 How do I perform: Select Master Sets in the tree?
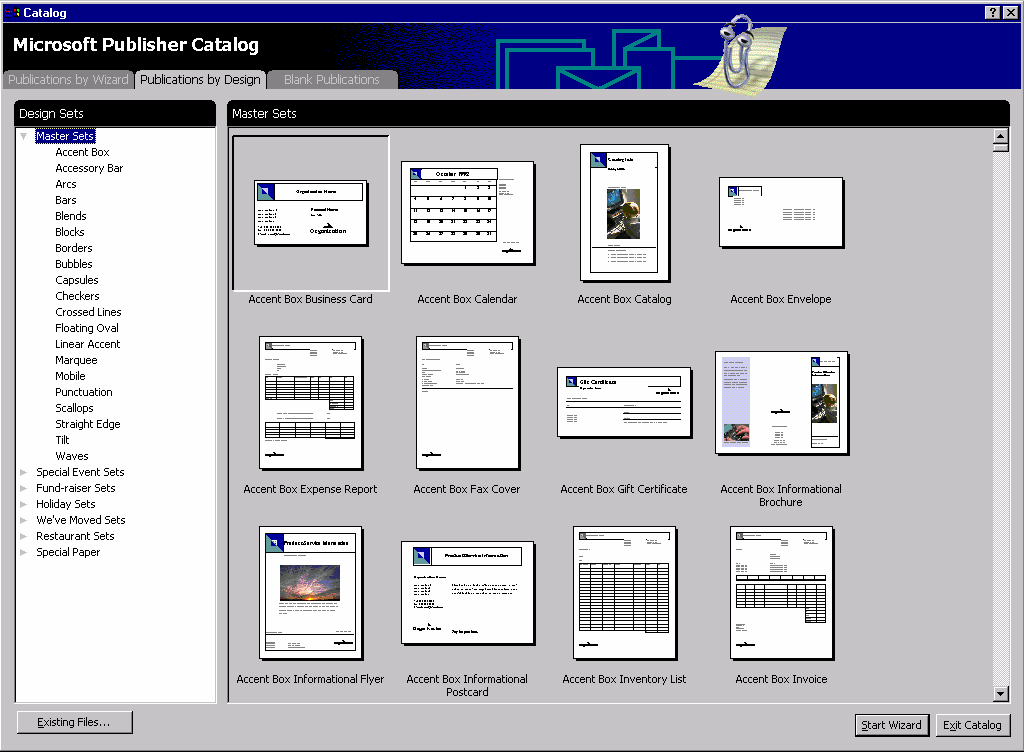click(65, 136)
